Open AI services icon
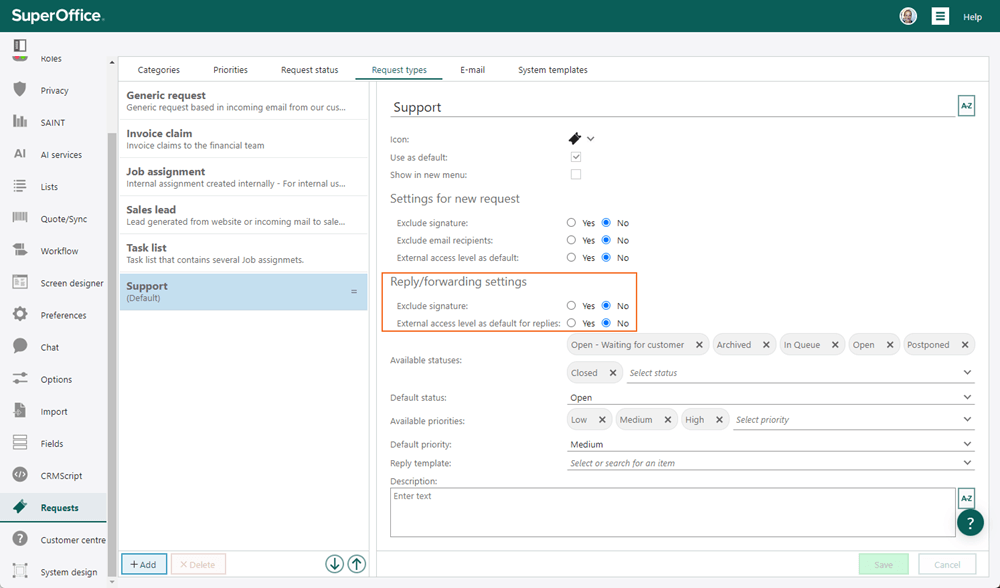The width and height of the screenshot is (1000, 588). click(20, 154)
